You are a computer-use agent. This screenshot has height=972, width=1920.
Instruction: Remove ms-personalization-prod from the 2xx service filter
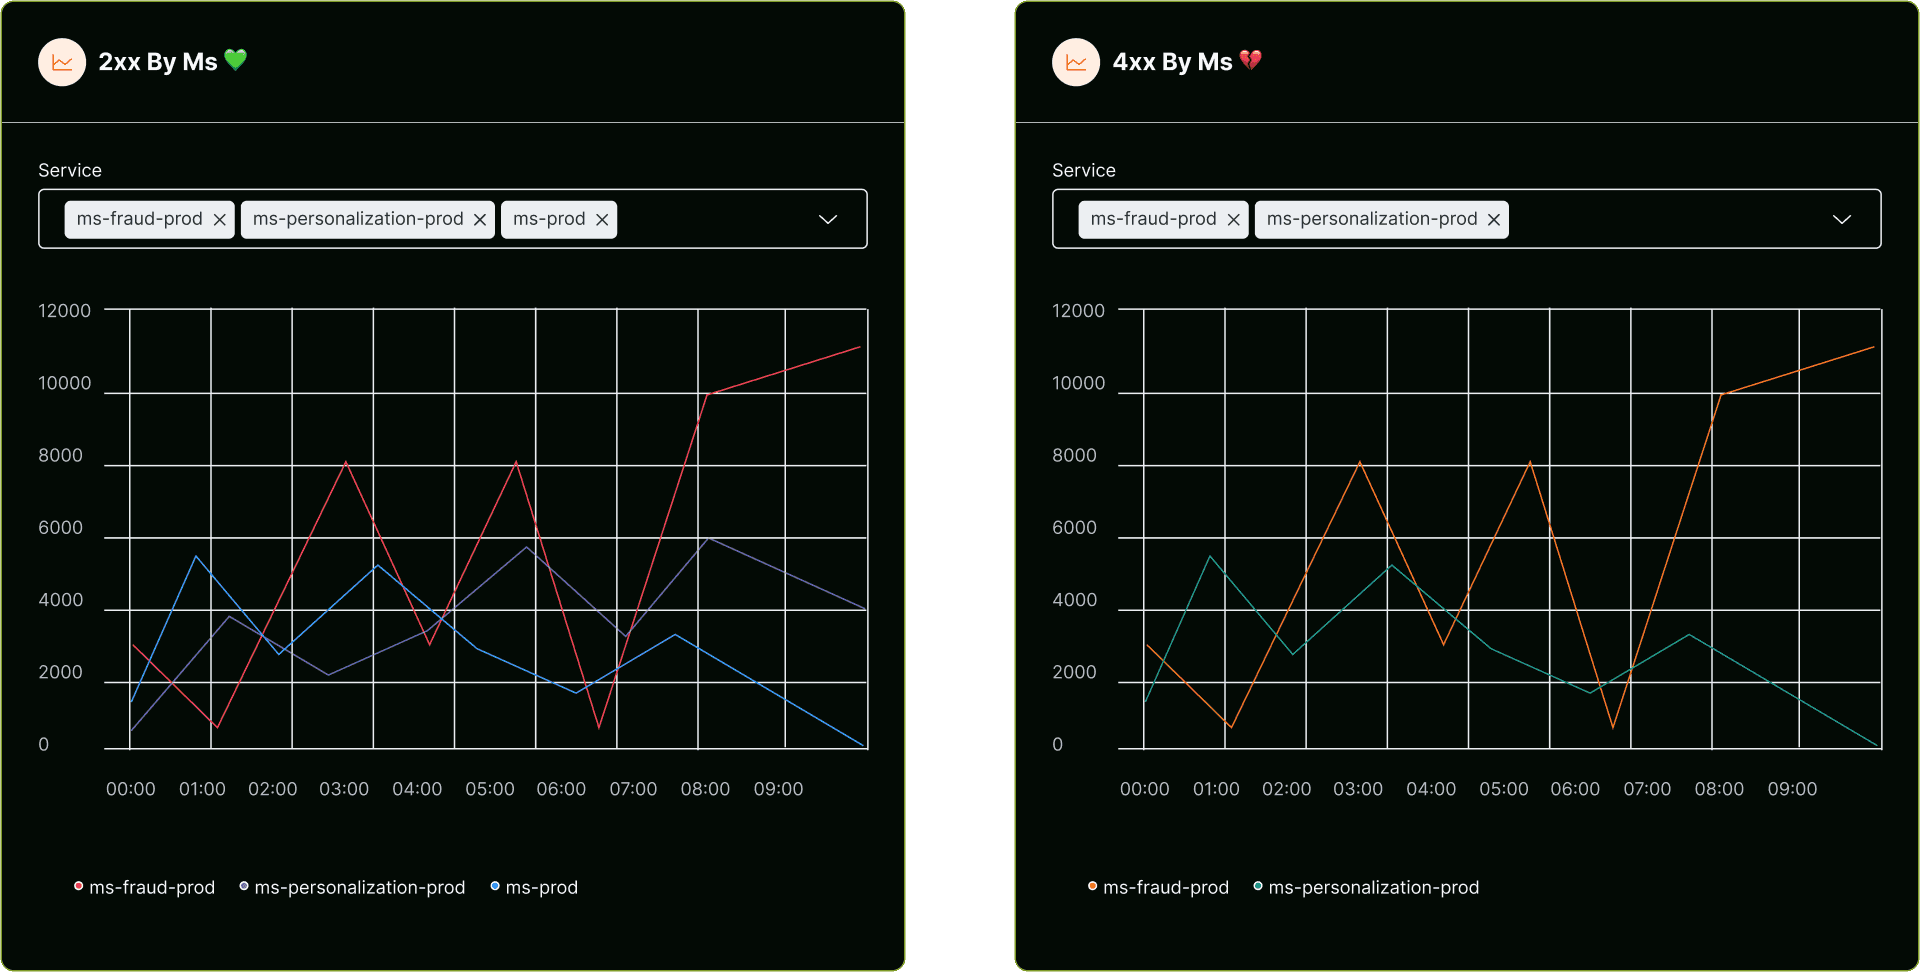[480, 219]
